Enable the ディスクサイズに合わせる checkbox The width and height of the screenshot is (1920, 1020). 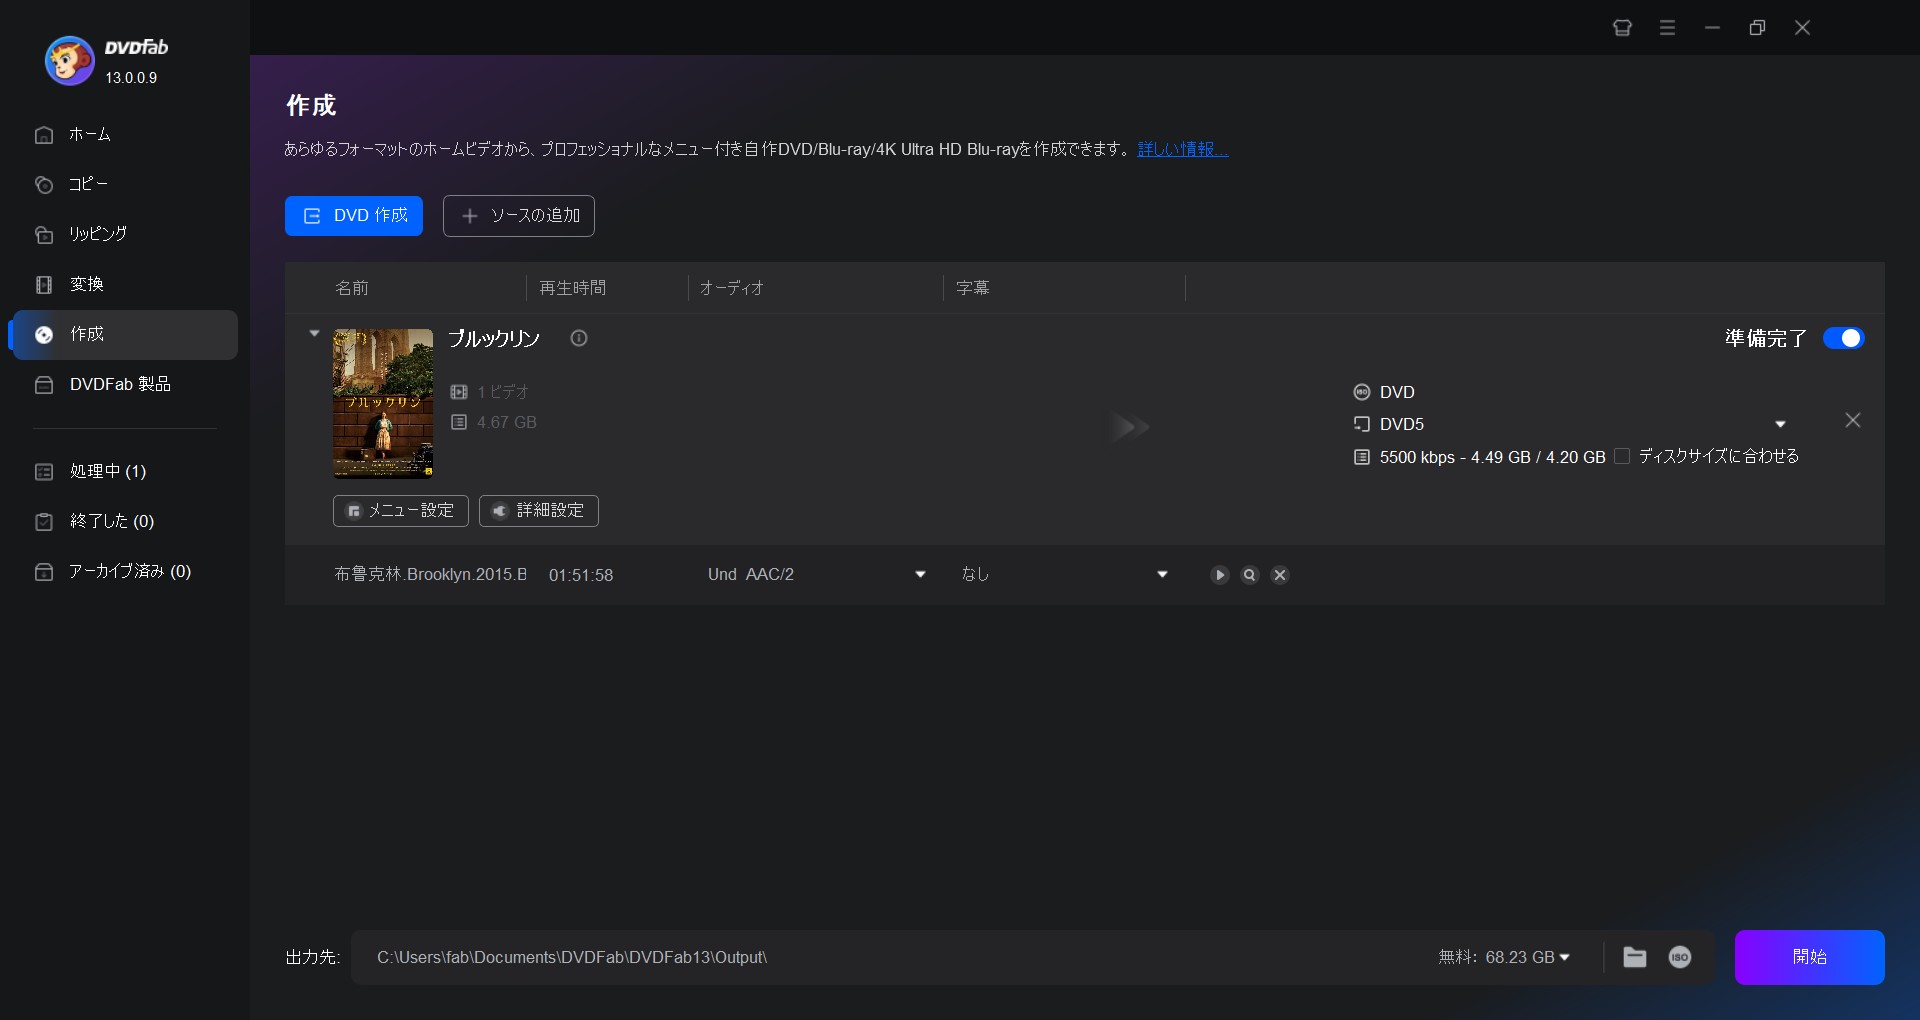(x=1622, y=456)
